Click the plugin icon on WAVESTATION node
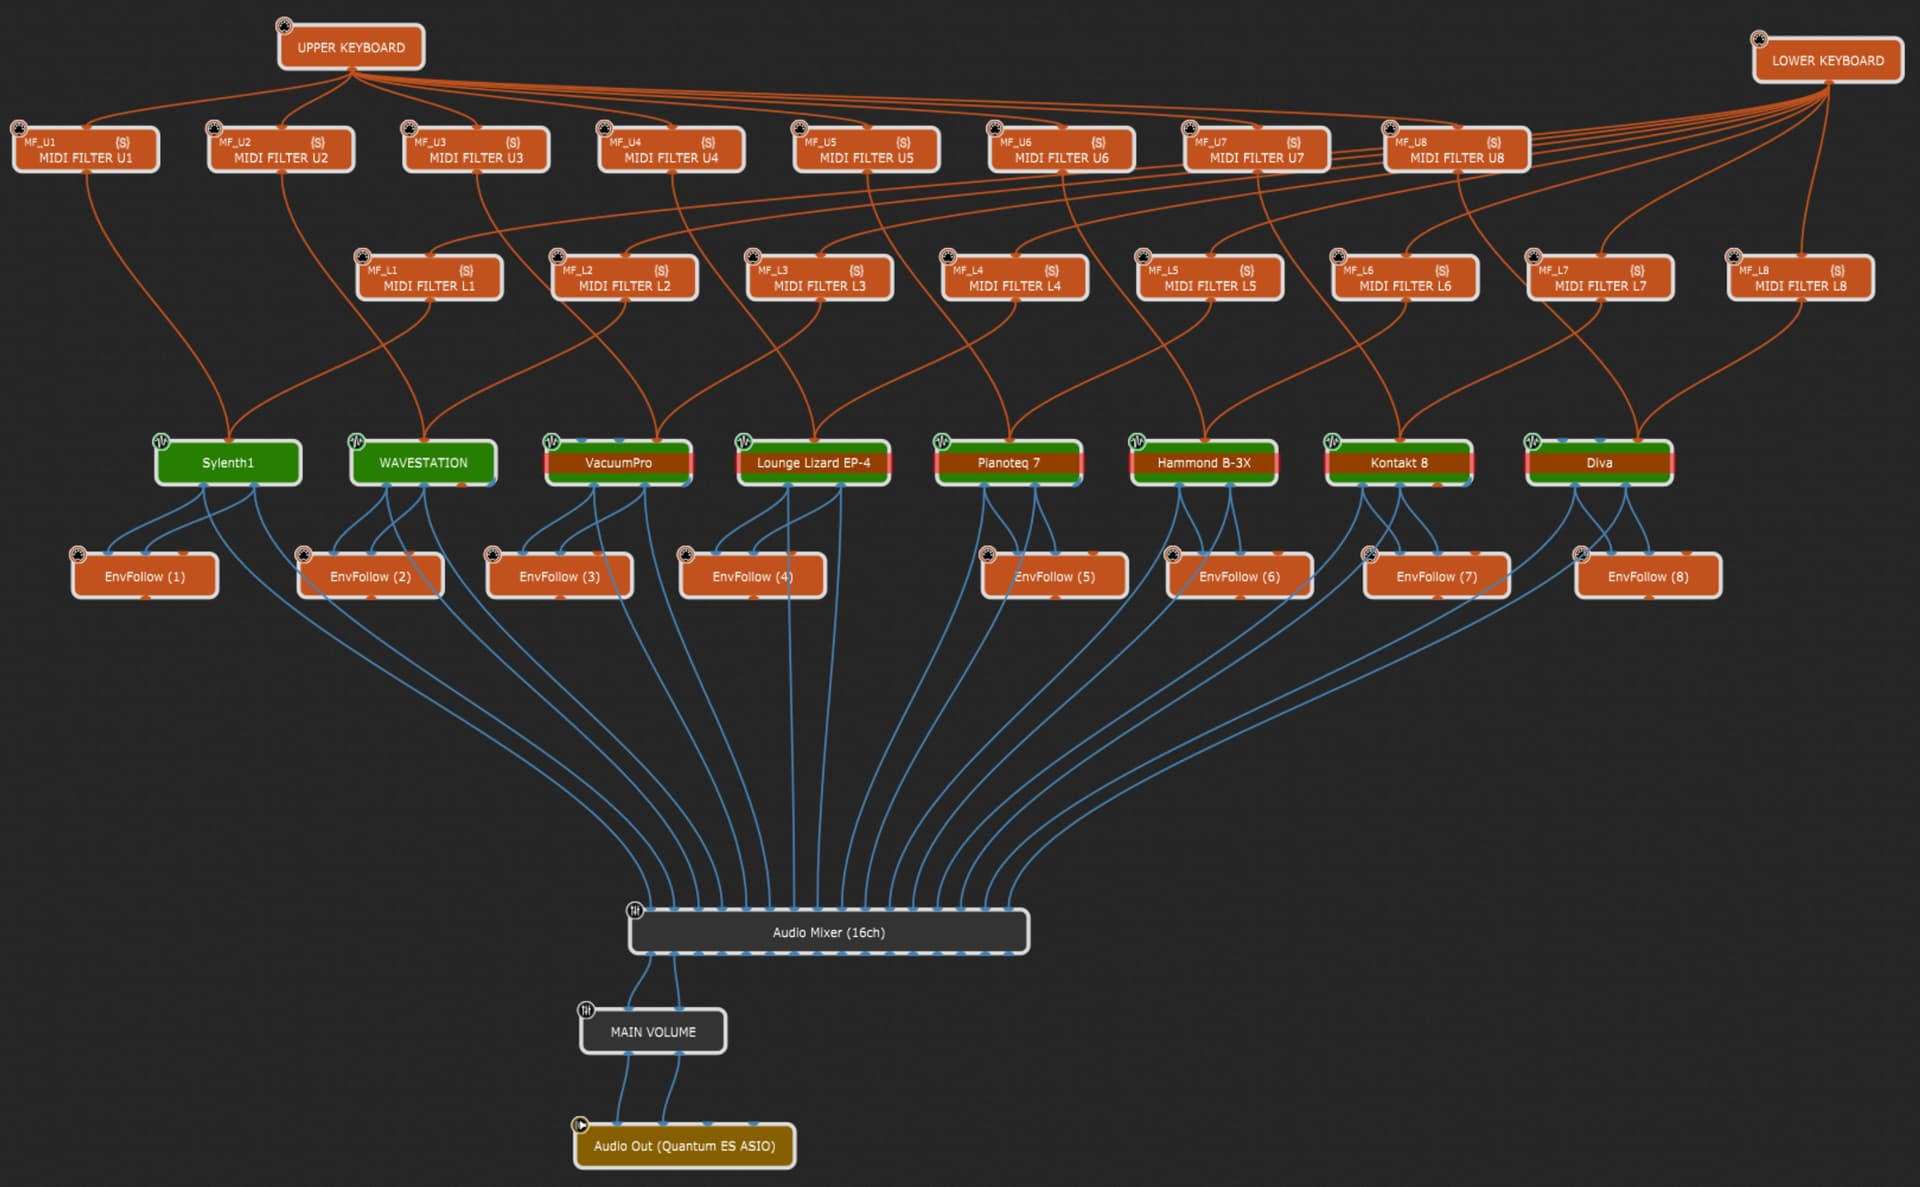Image resolution: width=1920 pixels, height=1187 pixels. [x=356, y=441]
